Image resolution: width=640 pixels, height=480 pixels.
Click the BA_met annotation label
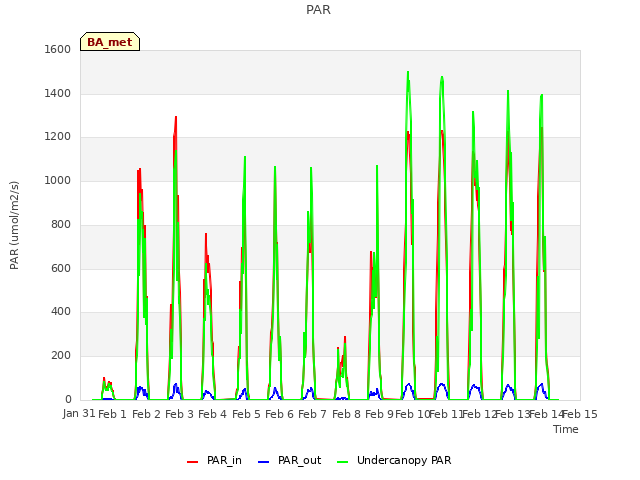(x=110, y=42)
